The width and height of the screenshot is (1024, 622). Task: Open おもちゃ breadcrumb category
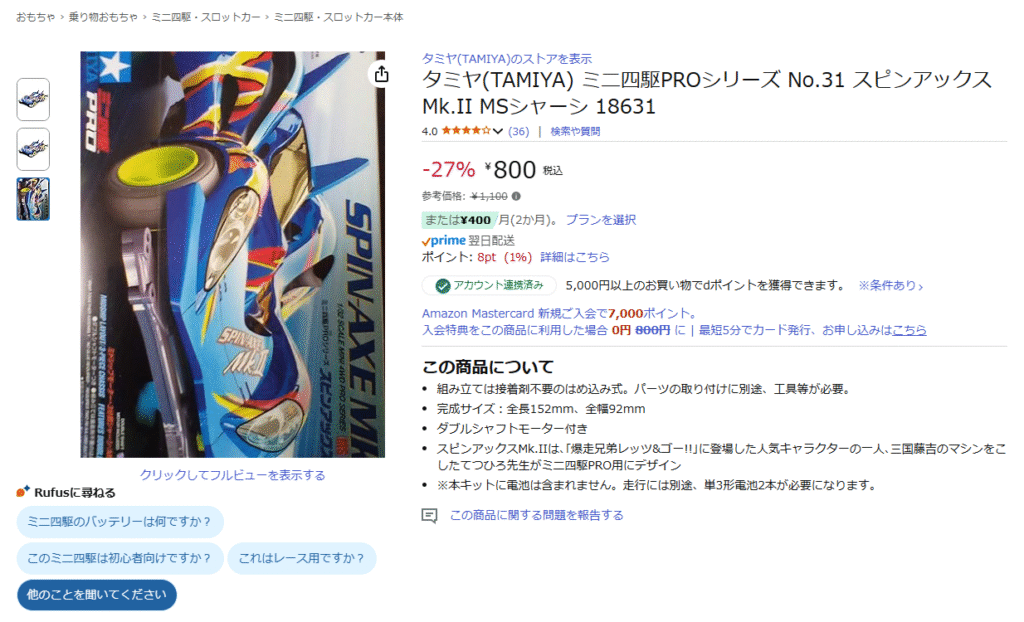click(36, 17)
